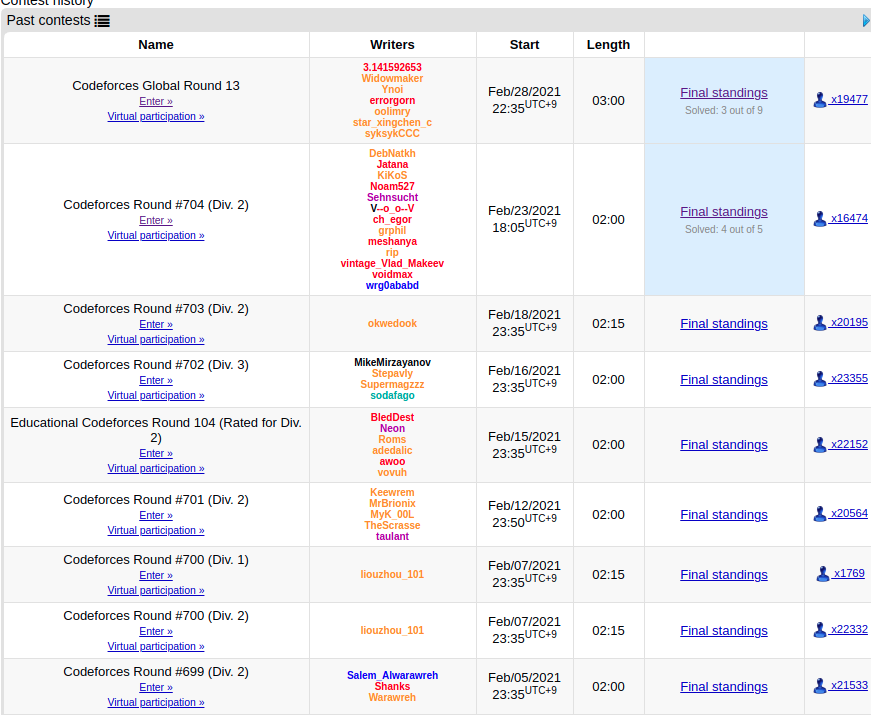This screenshot has height=715, width=871.
Task: Open writer profile wrg0ababd
Action: point(392,286)
